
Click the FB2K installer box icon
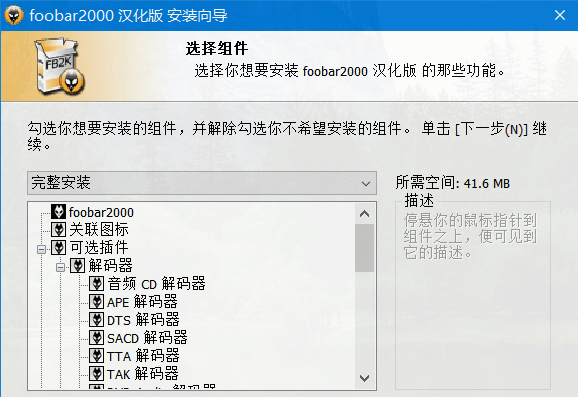click(60, 66)
